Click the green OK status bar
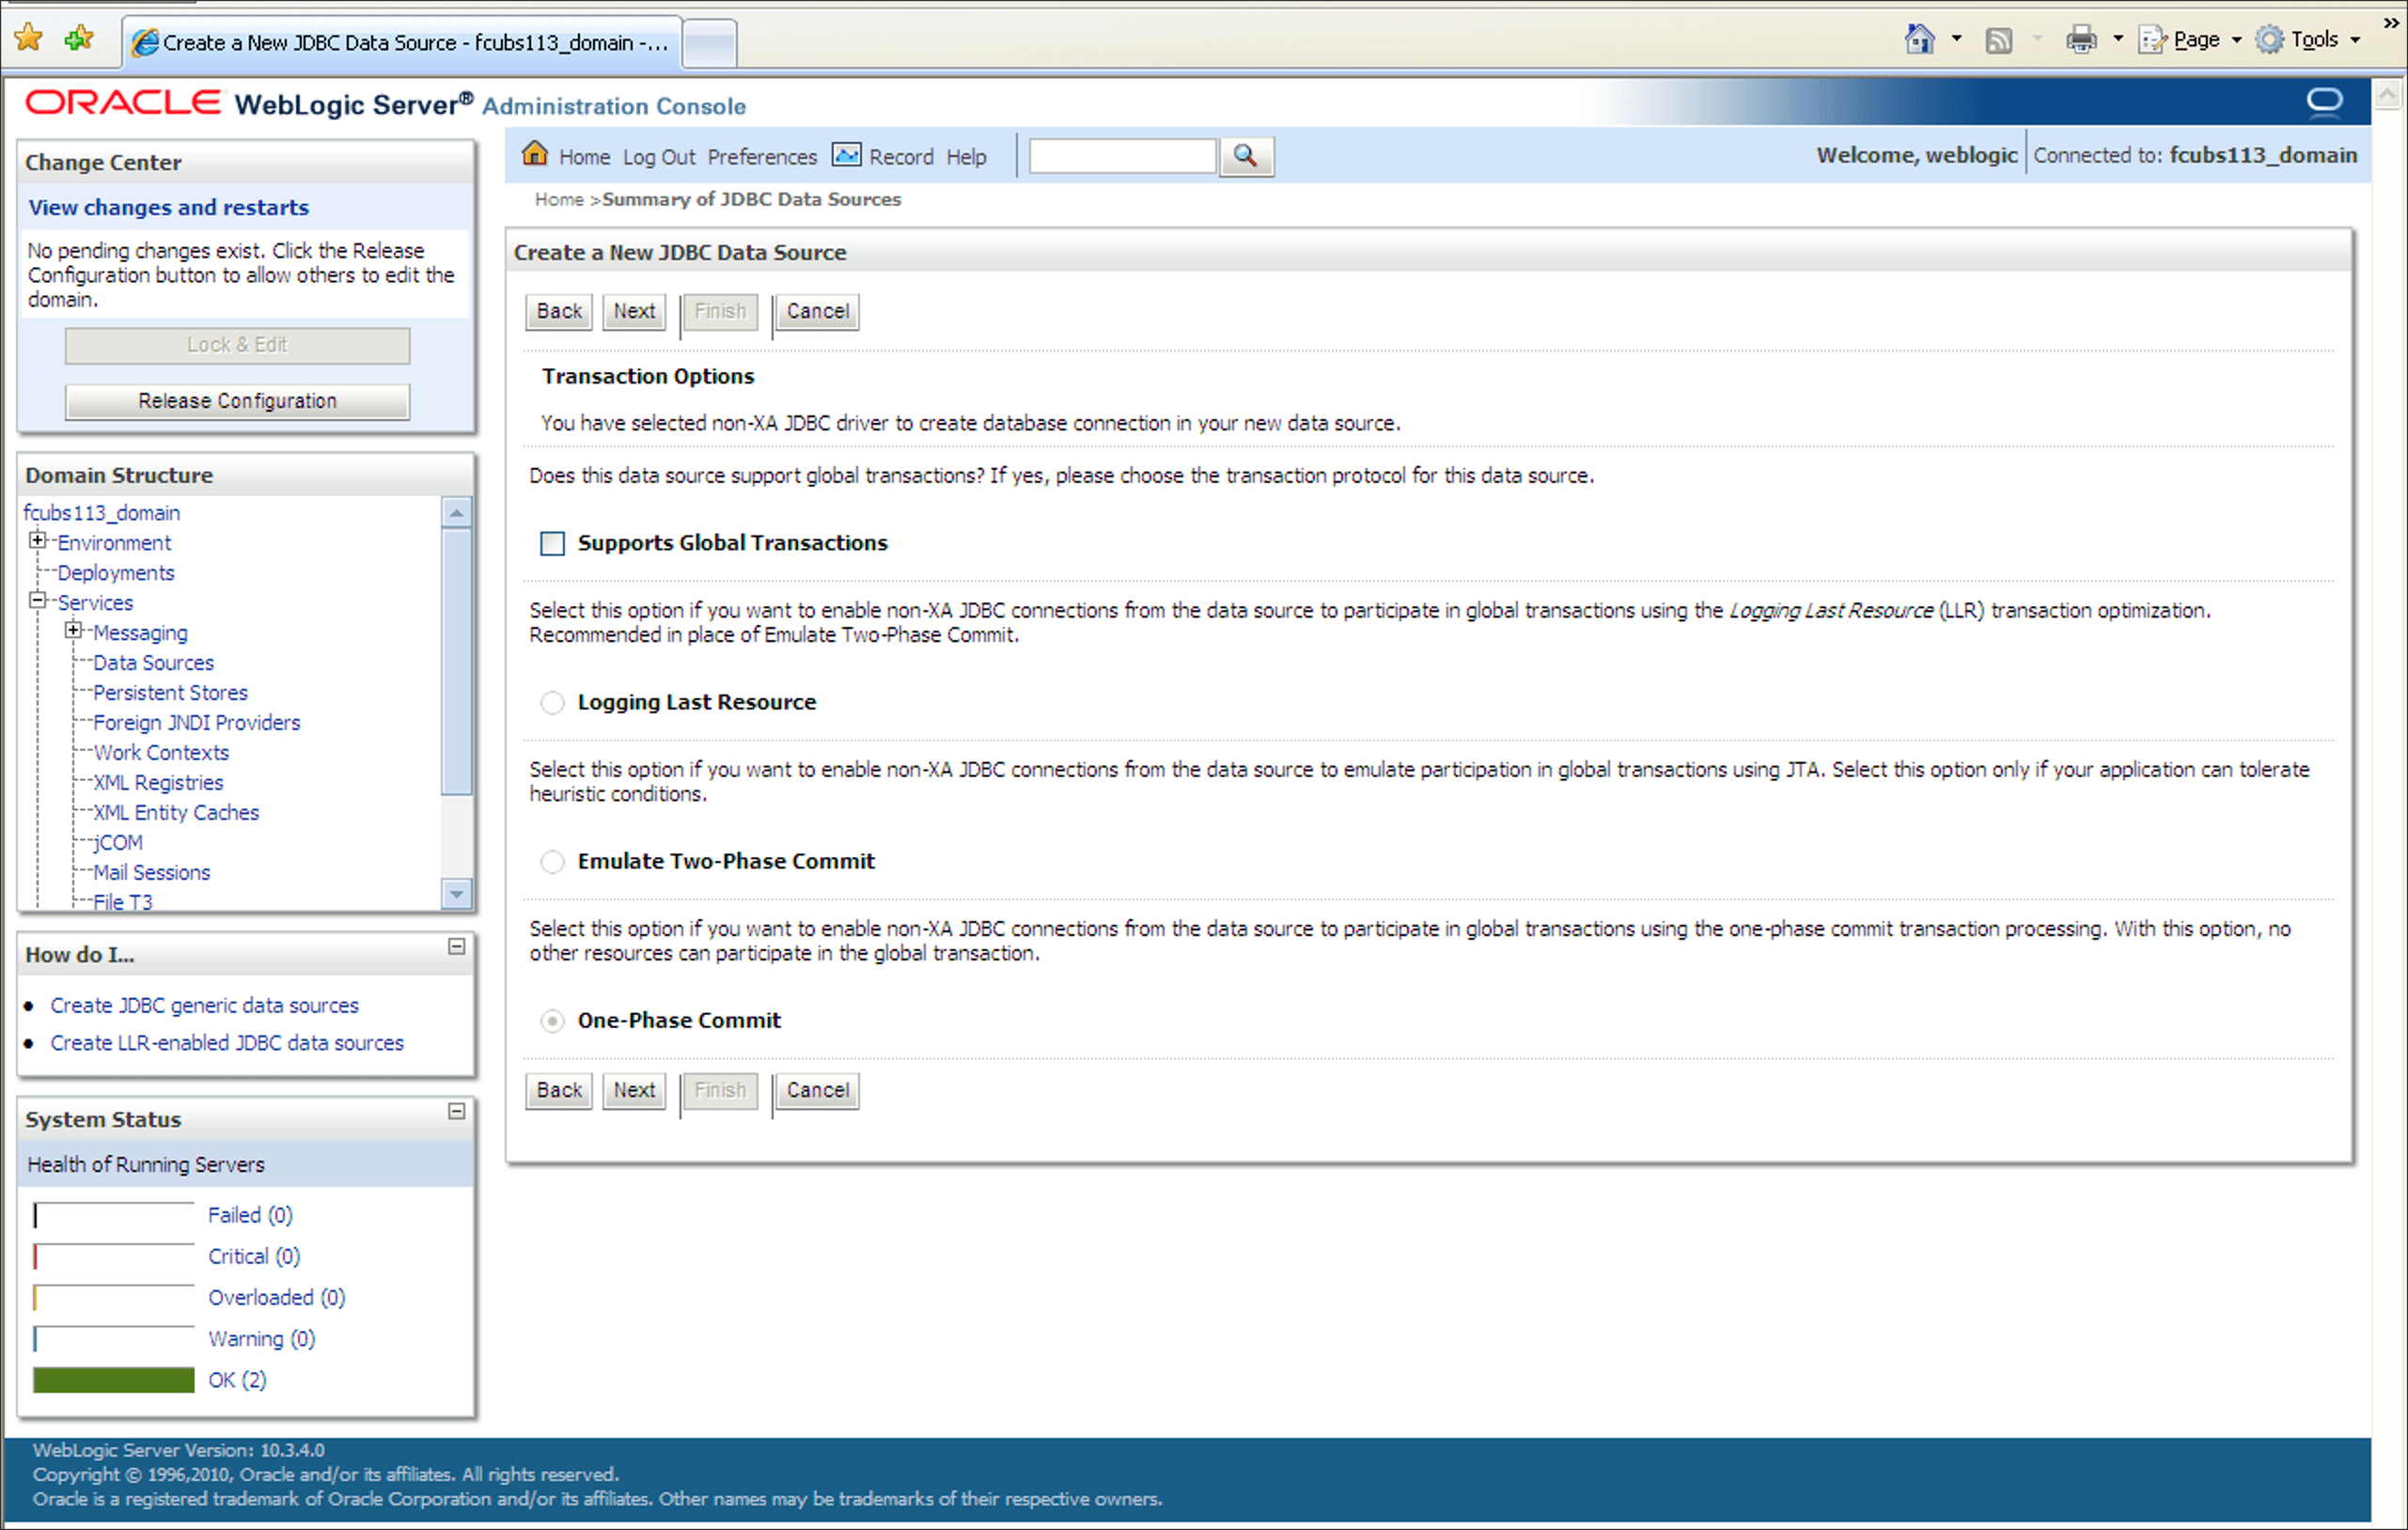Image resolution: width=2408 pixels, height=1530 pixels. point(113,1380)
